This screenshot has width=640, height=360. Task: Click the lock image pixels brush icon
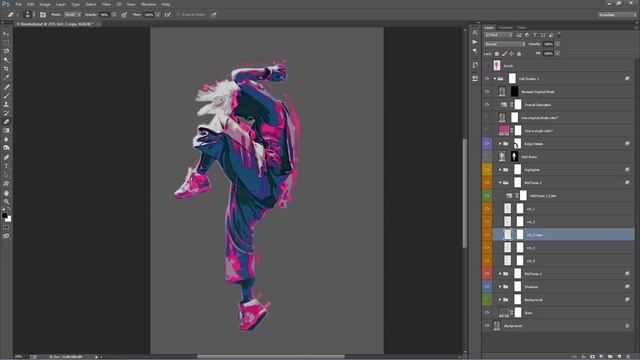(x=504, y=53)
